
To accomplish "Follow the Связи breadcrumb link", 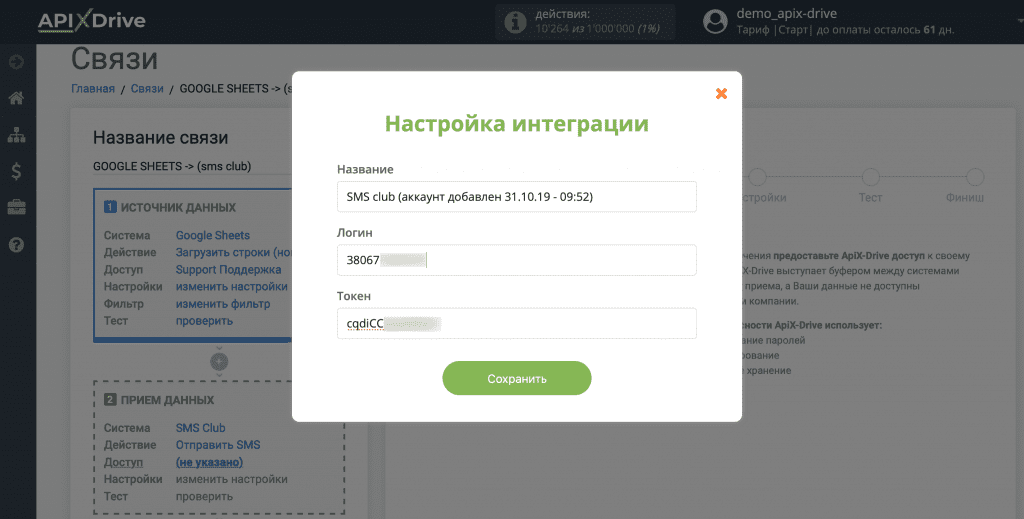I will click(x=147, y=89).
